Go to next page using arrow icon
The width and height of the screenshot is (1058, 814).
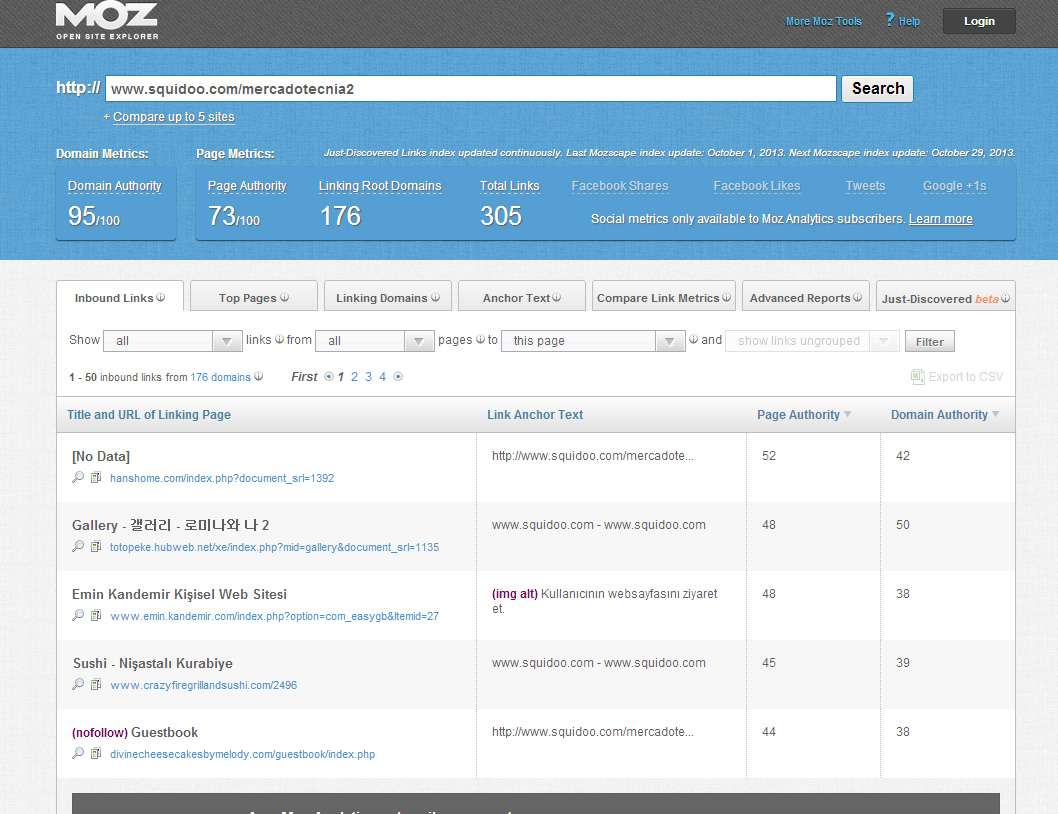click(398, 377)
